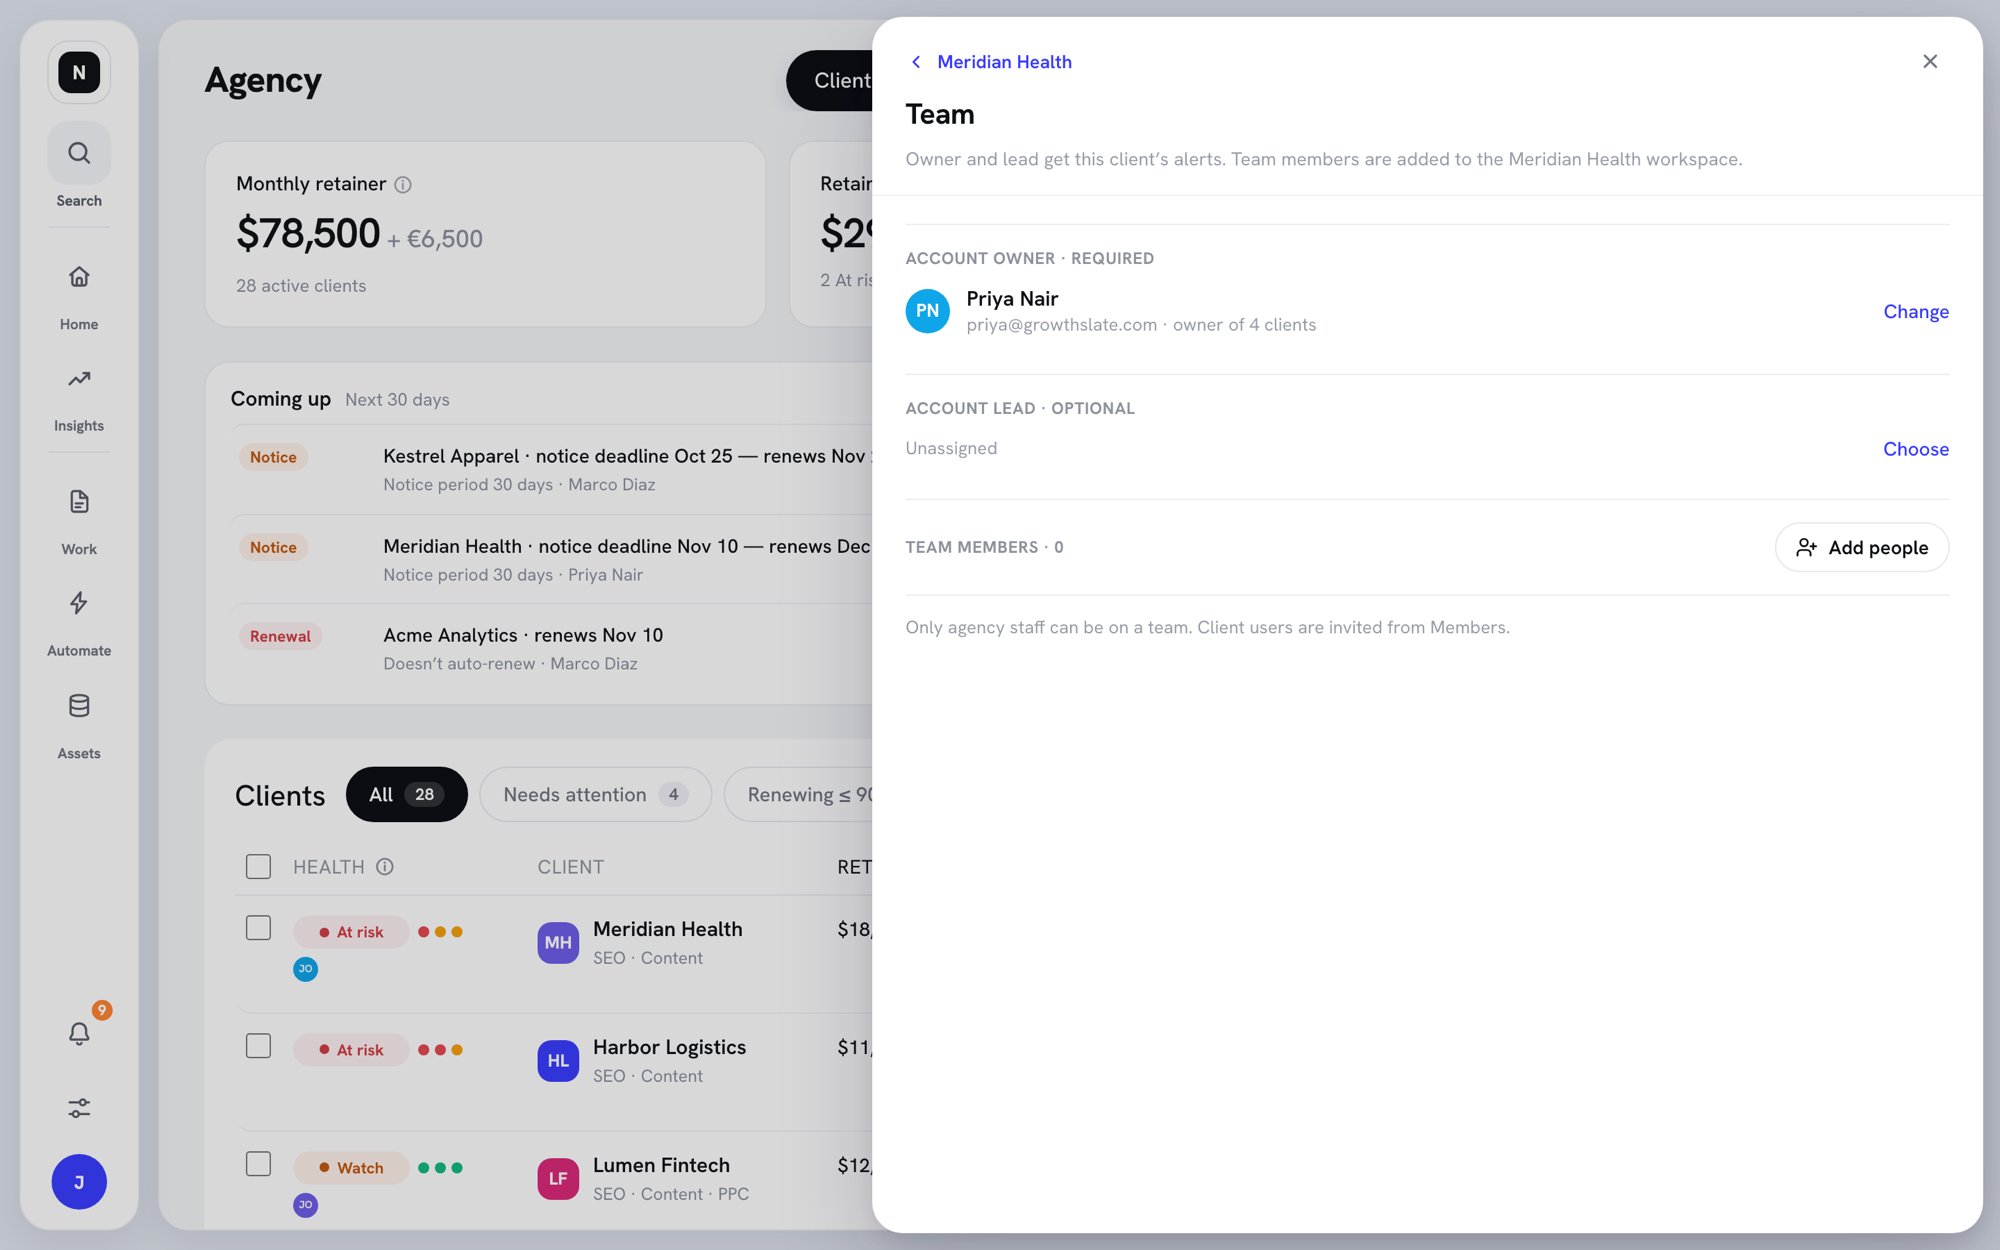Click the JO avatar under Lumen Fintech

[x=305, y=1205]
